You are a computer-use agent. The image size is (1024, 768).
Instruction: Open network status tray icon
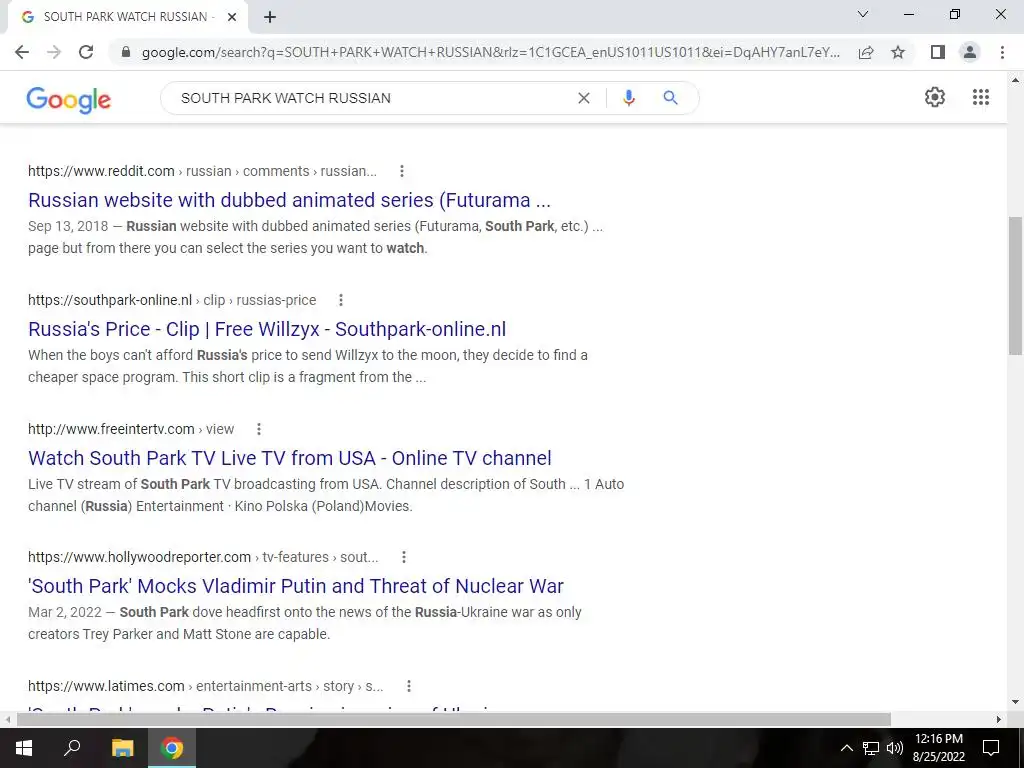click(x=871, y=748)
